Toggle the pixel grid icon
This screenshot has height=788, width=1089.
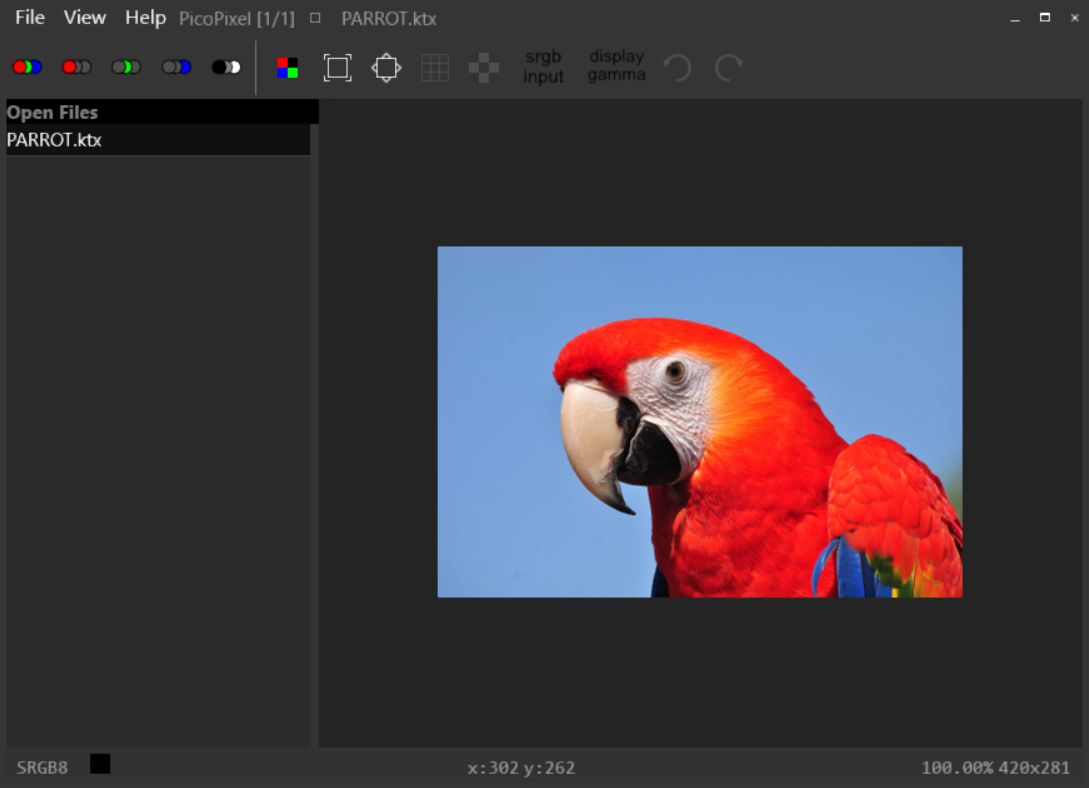pos(435,68)
